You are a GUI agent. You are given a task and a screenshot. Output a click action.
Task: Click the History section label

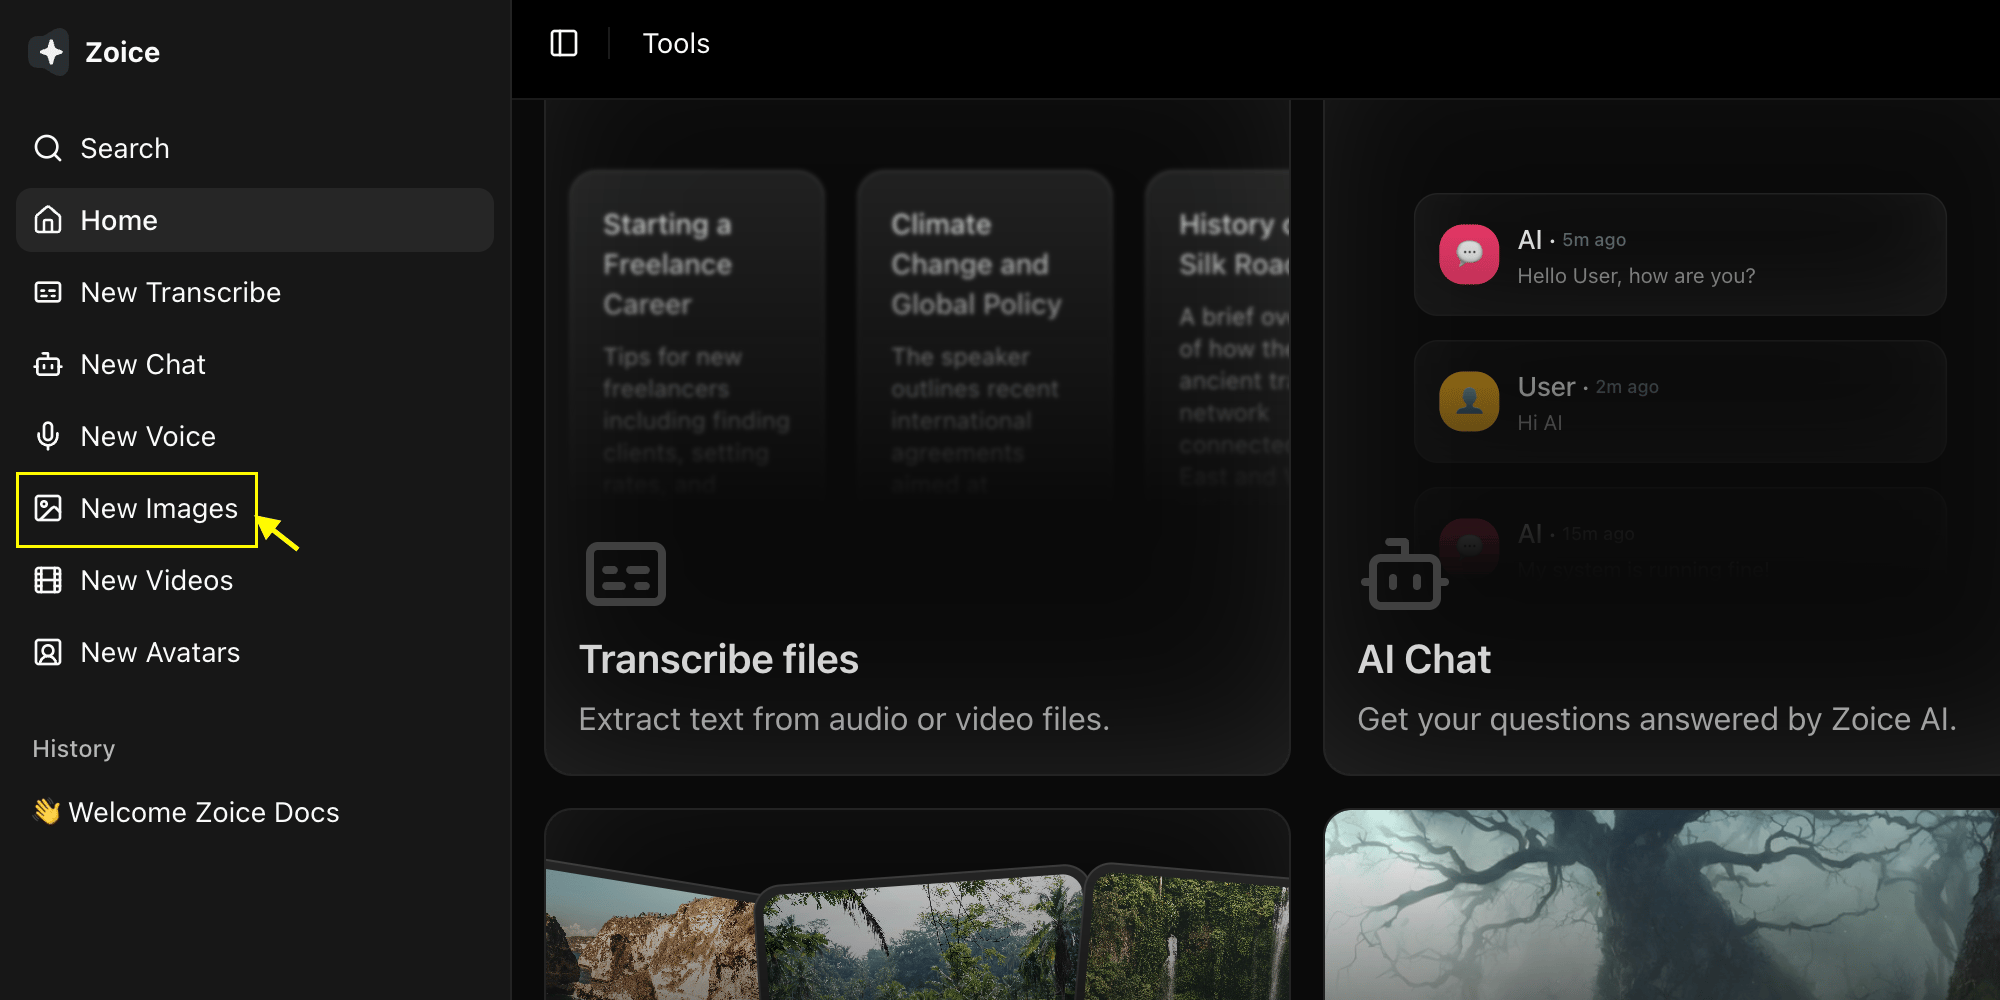[x=74, y=749]
